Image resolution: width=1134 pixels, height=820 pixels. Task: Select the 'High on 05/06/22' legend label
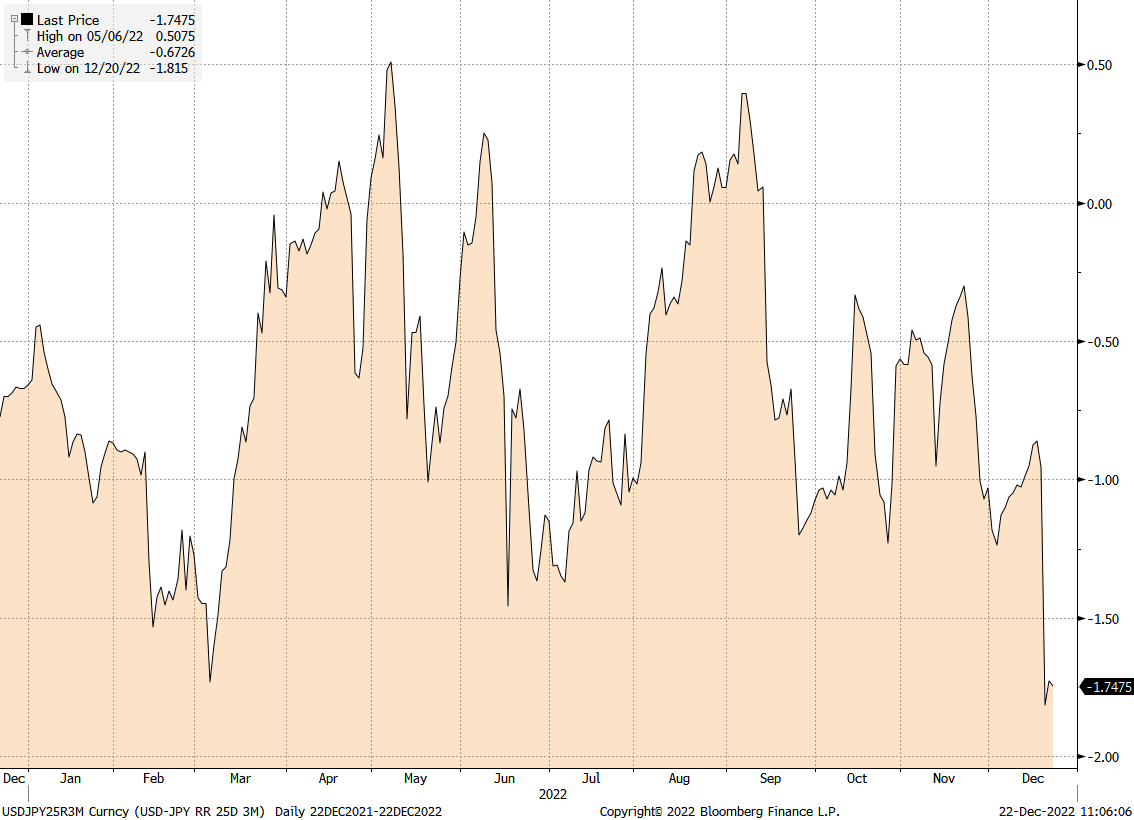click(90, 36)
